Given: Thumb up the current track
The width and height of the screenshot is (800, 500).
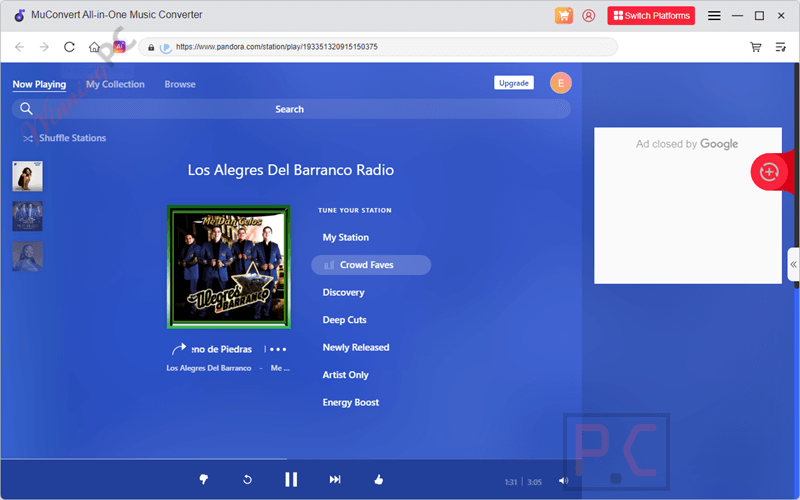Looking at the screenshot, I should point(379,480).
